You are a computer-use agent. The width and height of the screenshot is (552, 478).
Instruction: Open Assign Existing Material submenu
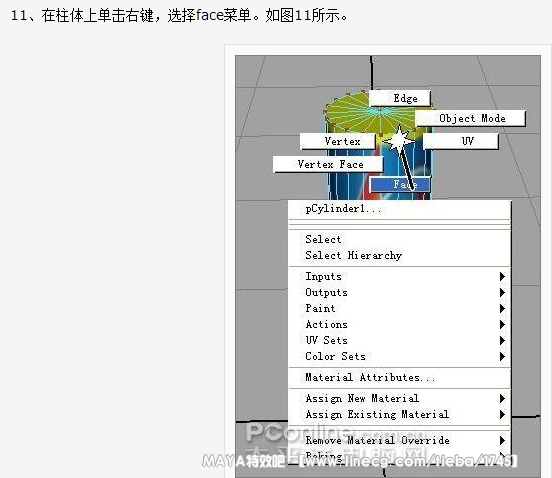click(x=400, y=414)
